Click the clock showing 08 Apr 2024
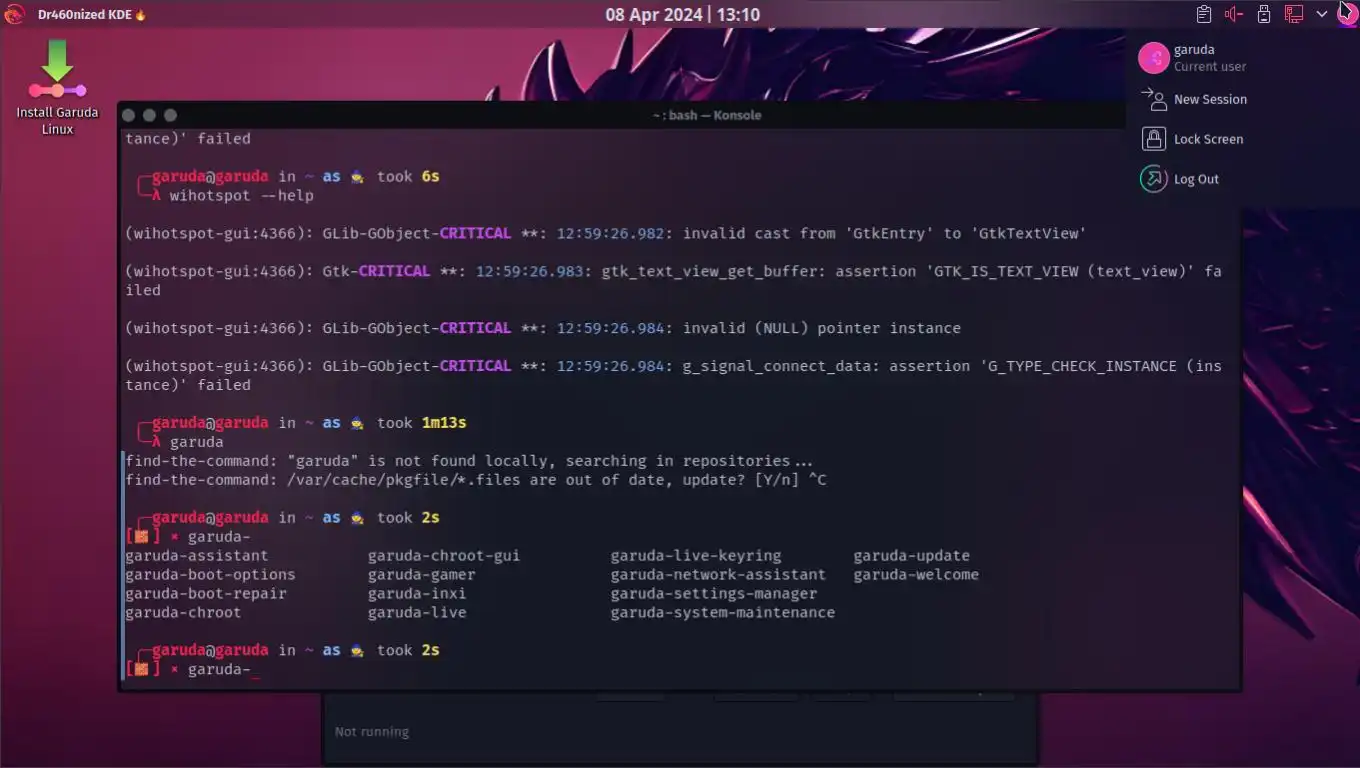 682,15
